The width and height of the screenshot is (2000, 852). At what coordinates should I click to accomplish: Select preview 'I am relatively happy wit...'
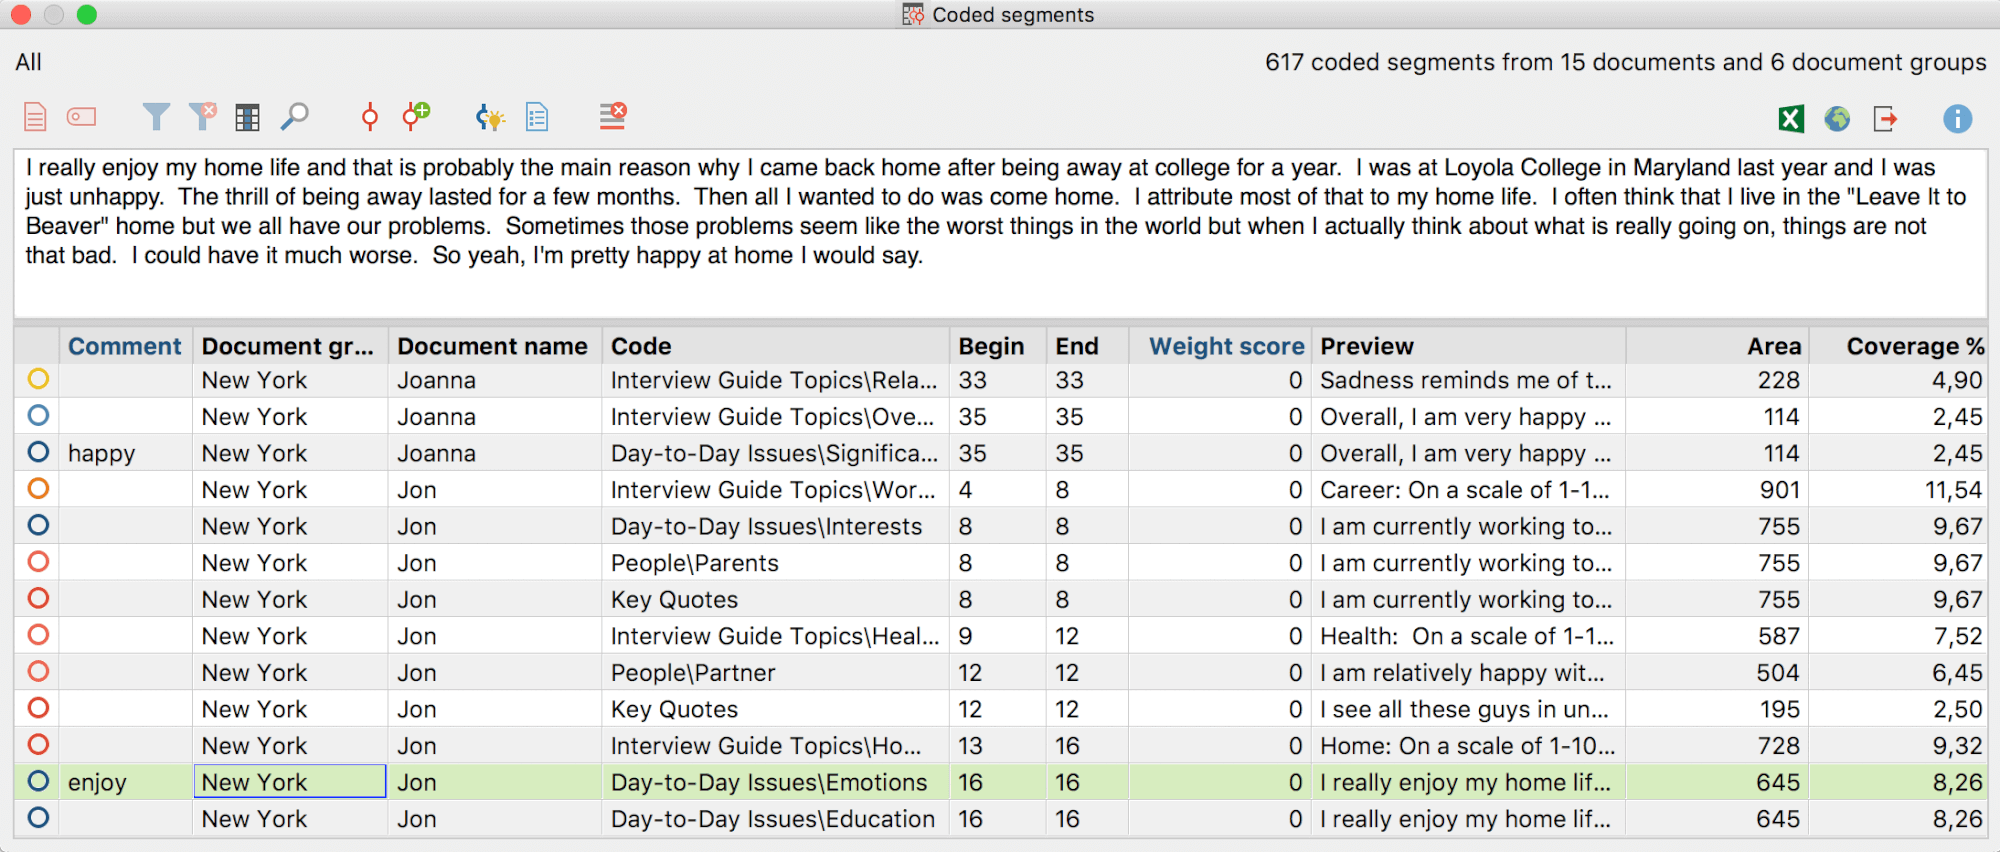coord(1468,673)
